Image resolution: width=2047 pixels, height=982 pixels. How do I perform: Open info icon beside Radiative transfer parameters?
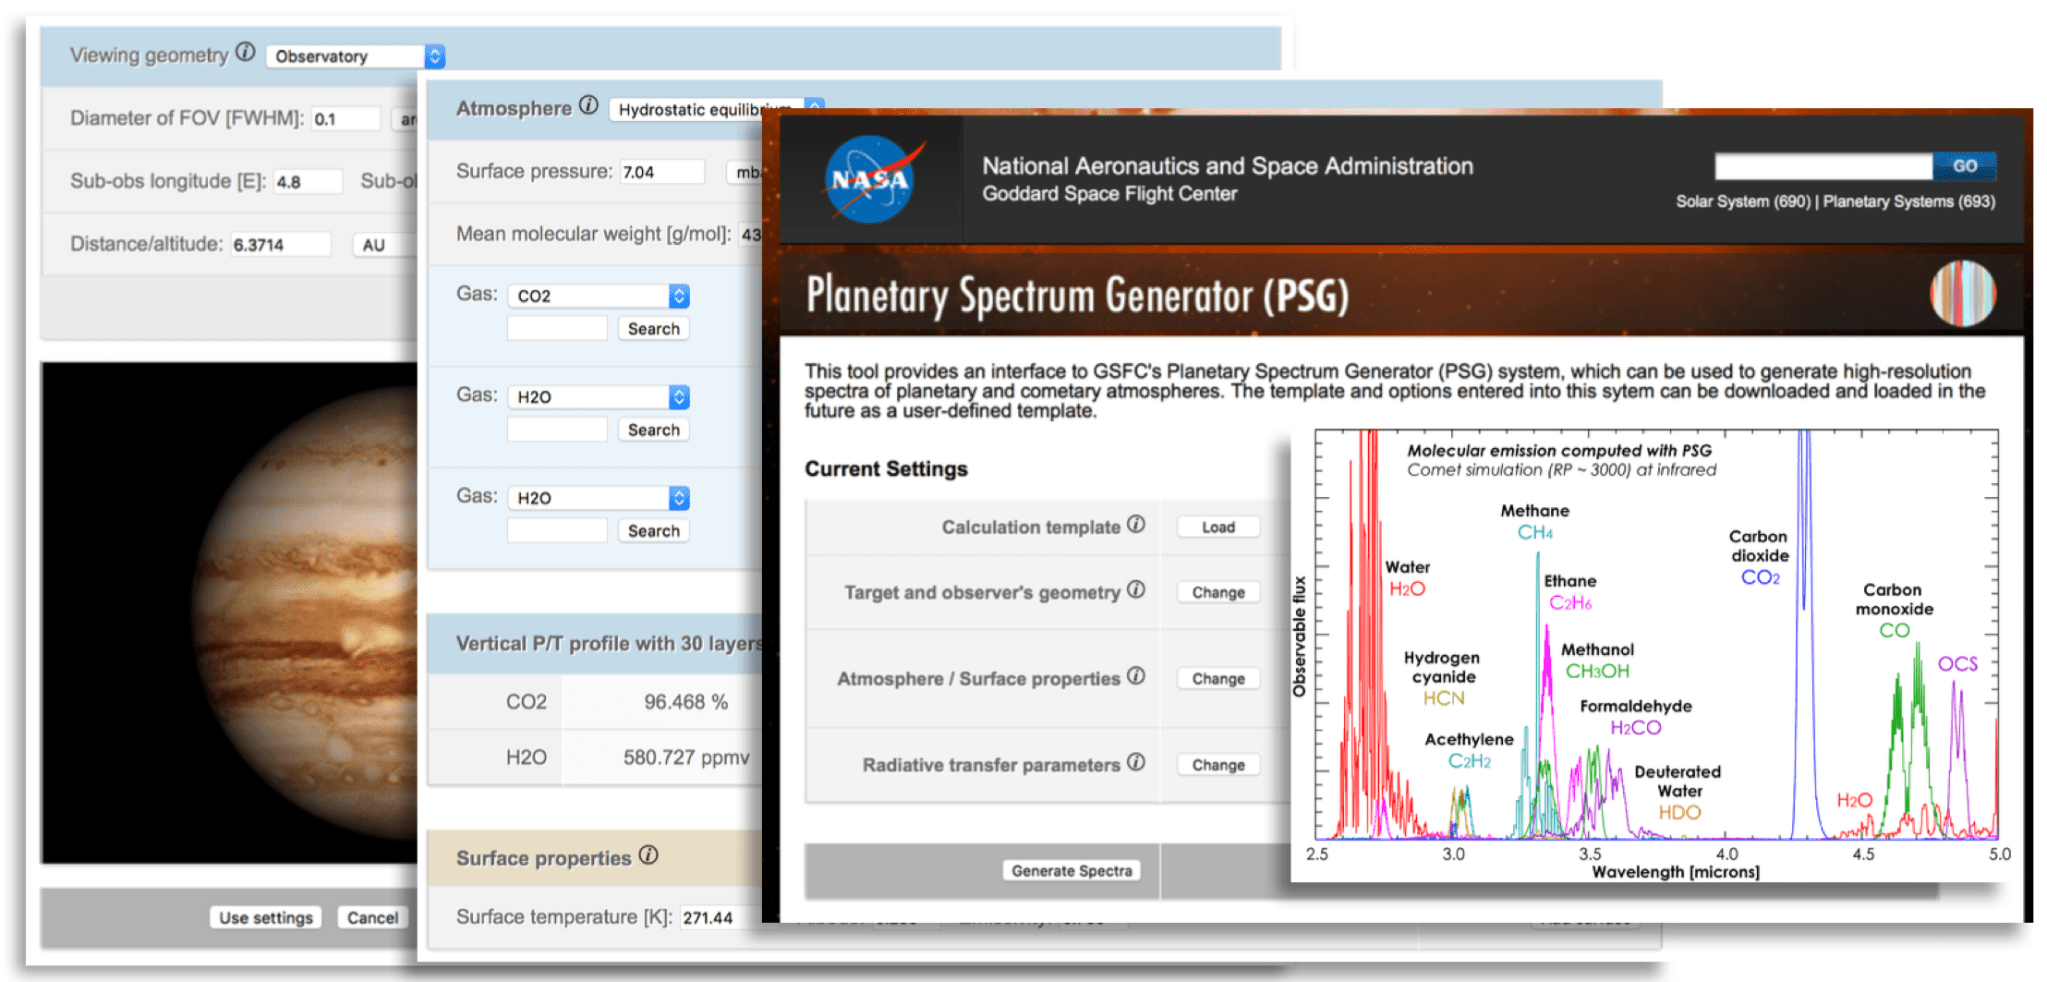pyautogui.click(x=1136, y=762)
